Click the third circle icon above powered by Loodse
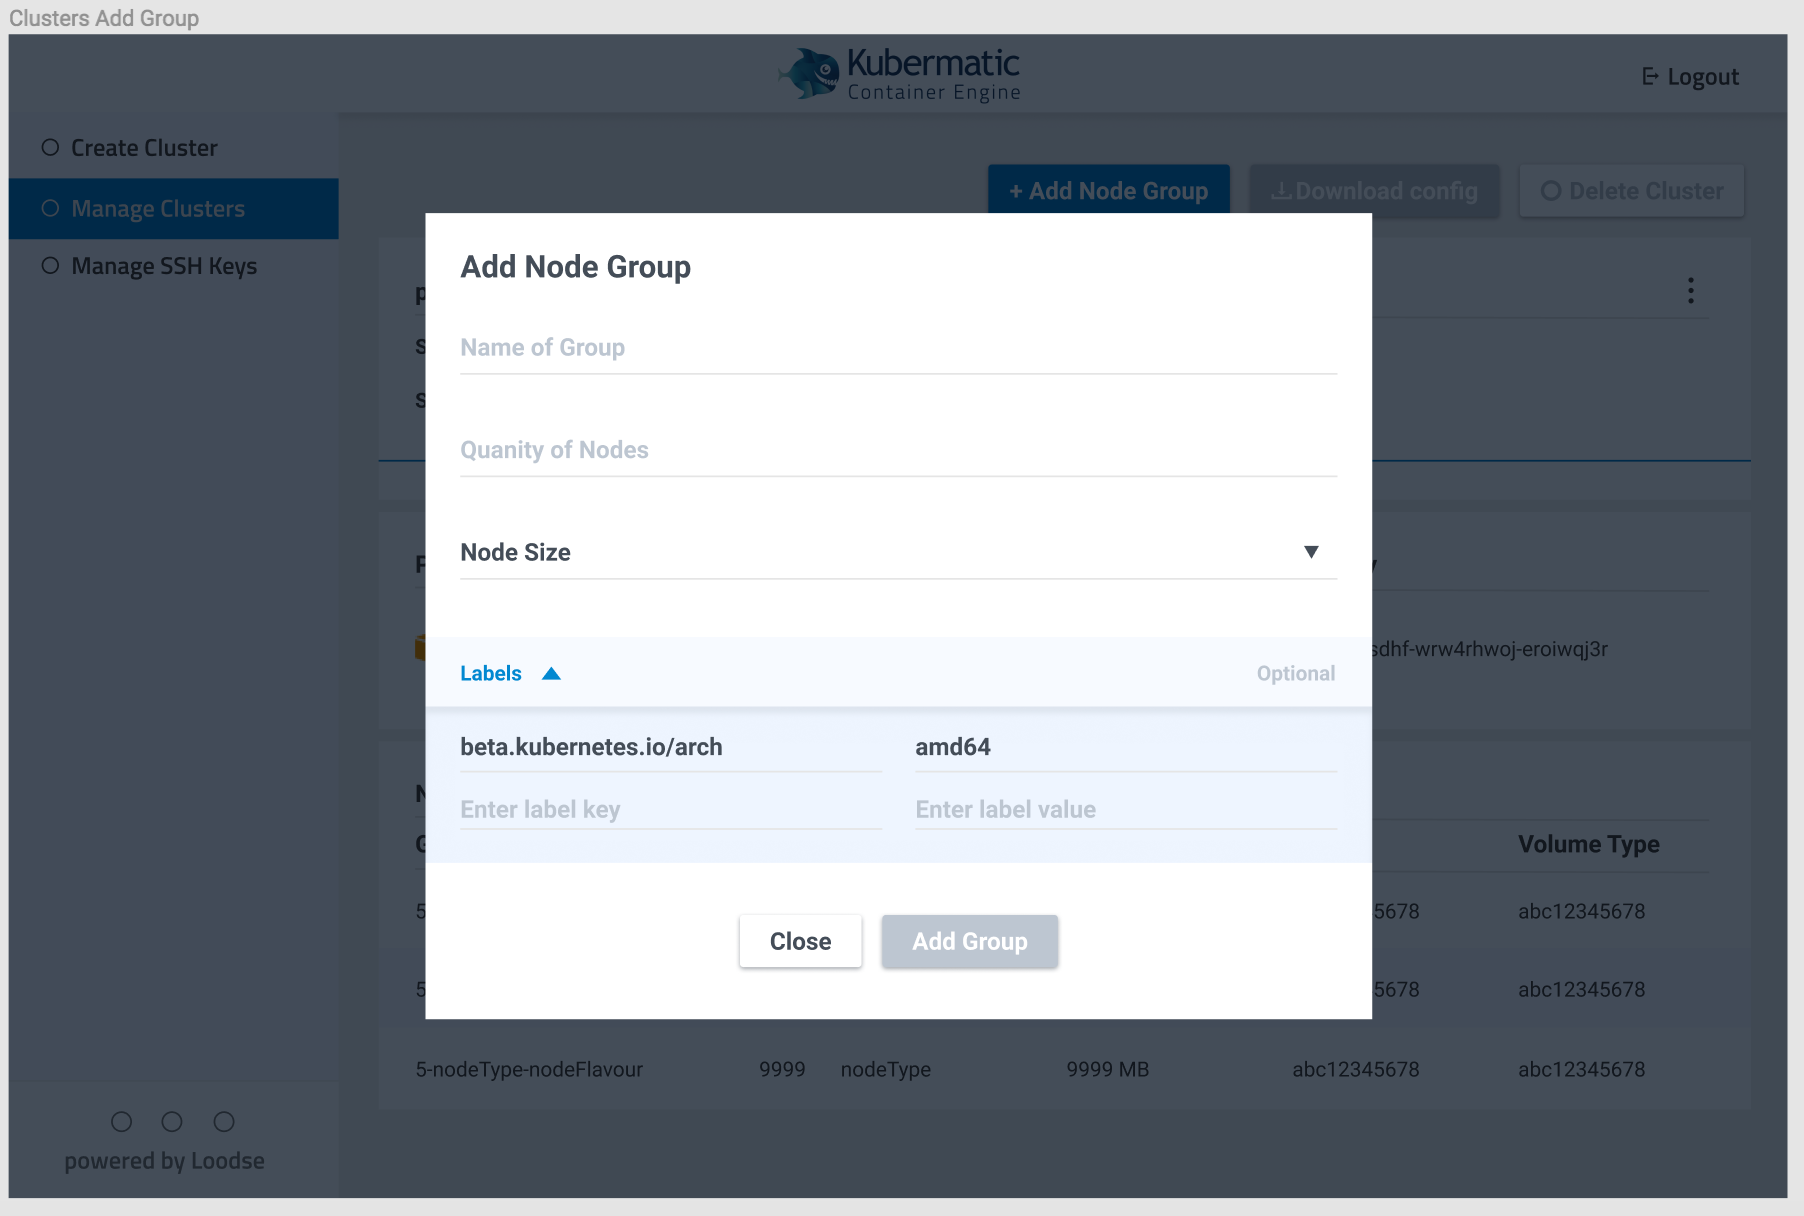1804x1216 pixels. click(224, 1122)
